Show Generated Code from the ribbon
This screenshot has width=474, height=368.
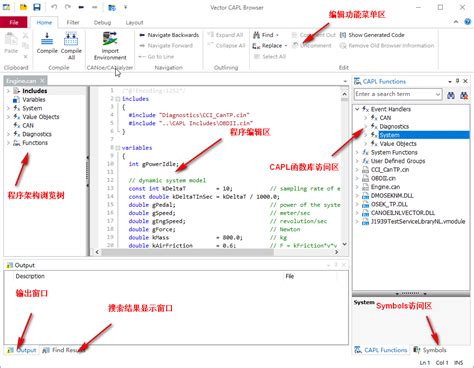click(x=372, y=35)
